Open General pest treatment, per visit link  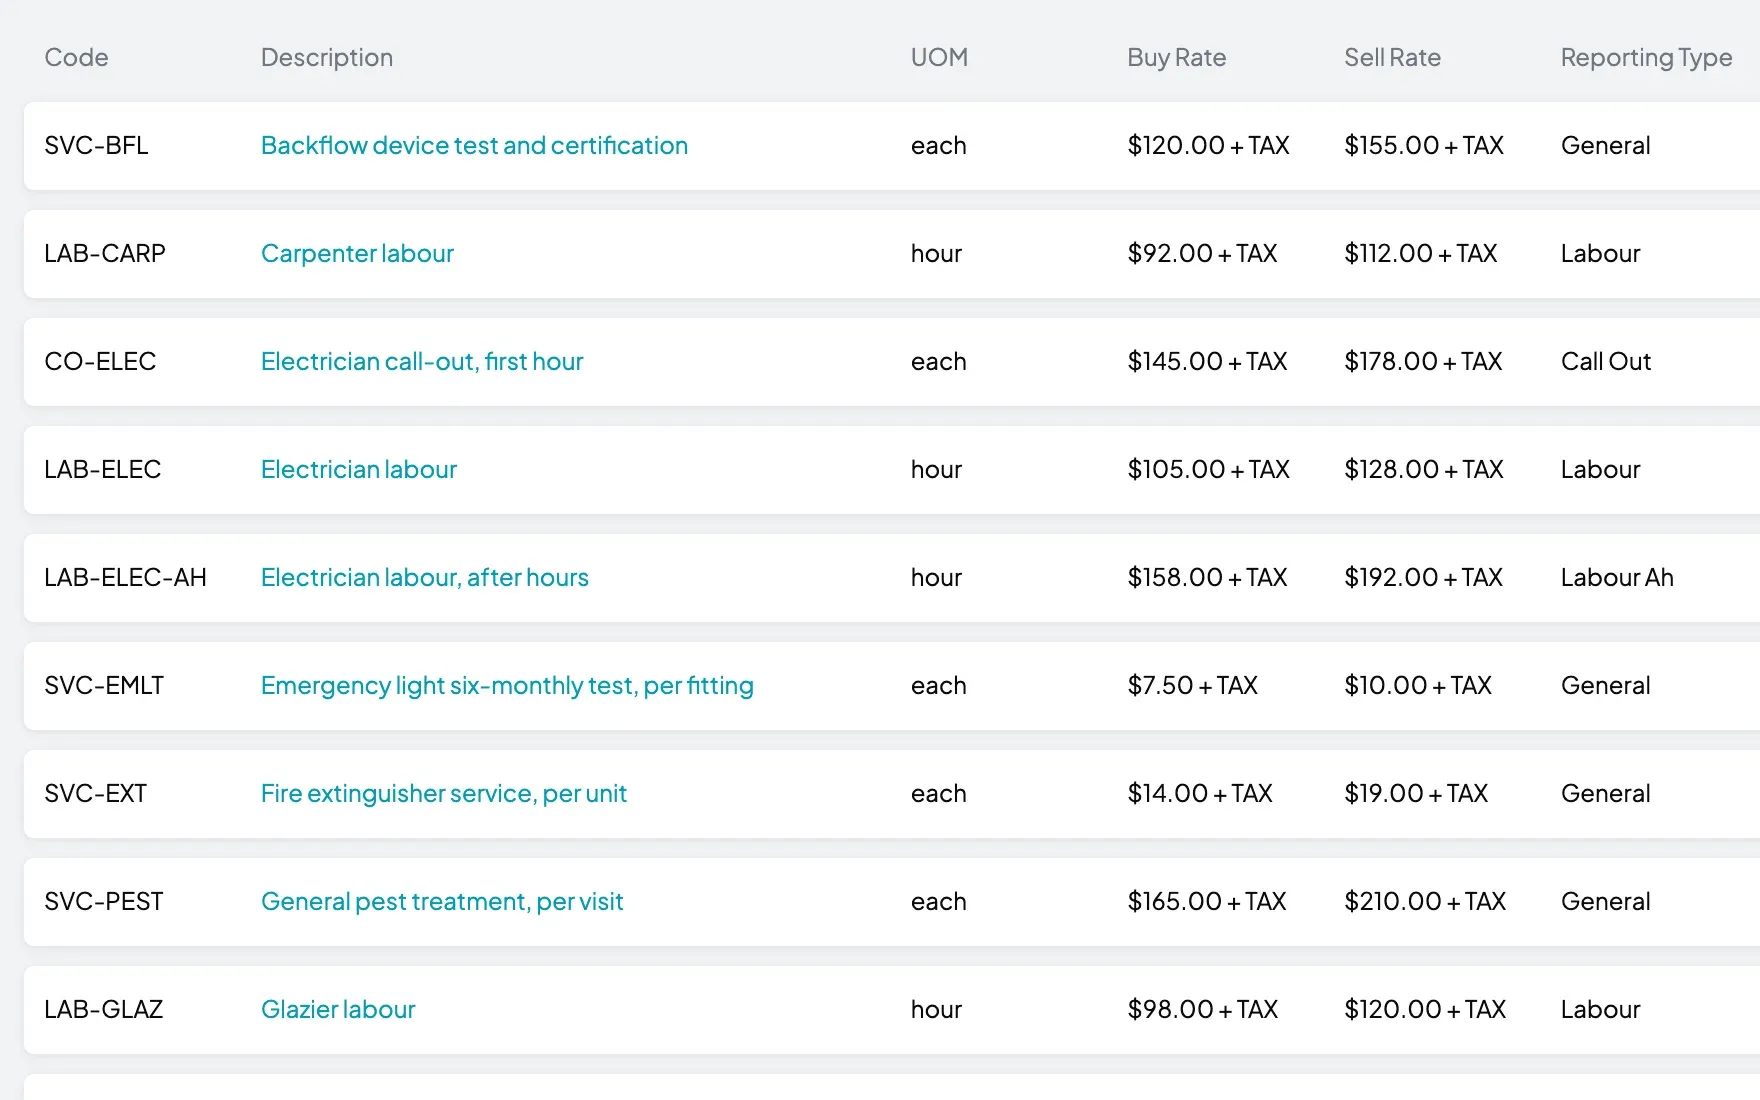tap(442, 902)
